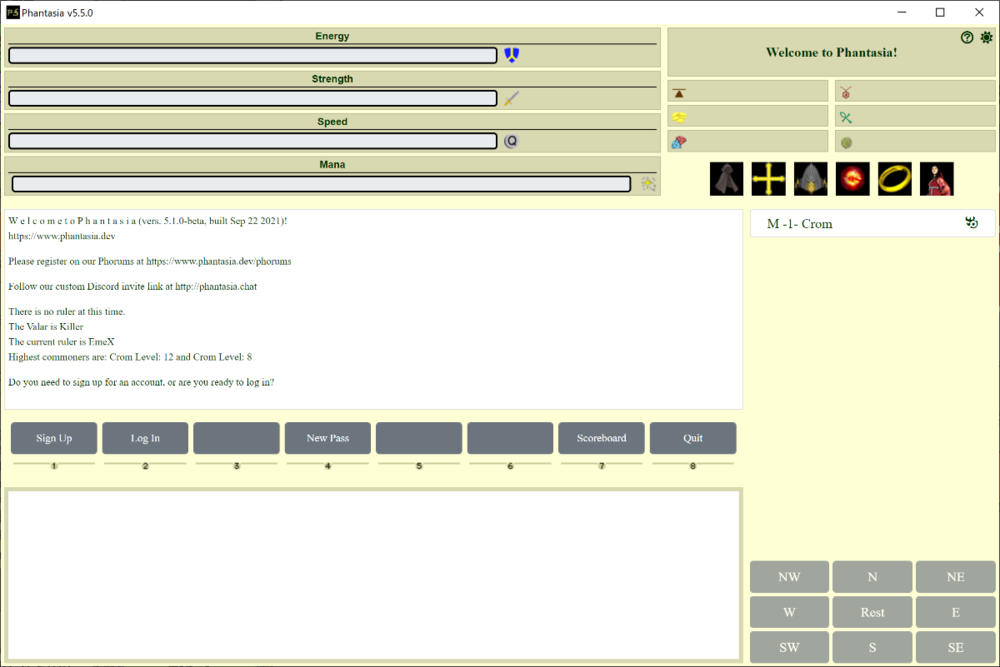Select the yellow cross blessing icon
Image resolution: width=1000 pixels, height=667 pixels.
(x=768, y=179)
